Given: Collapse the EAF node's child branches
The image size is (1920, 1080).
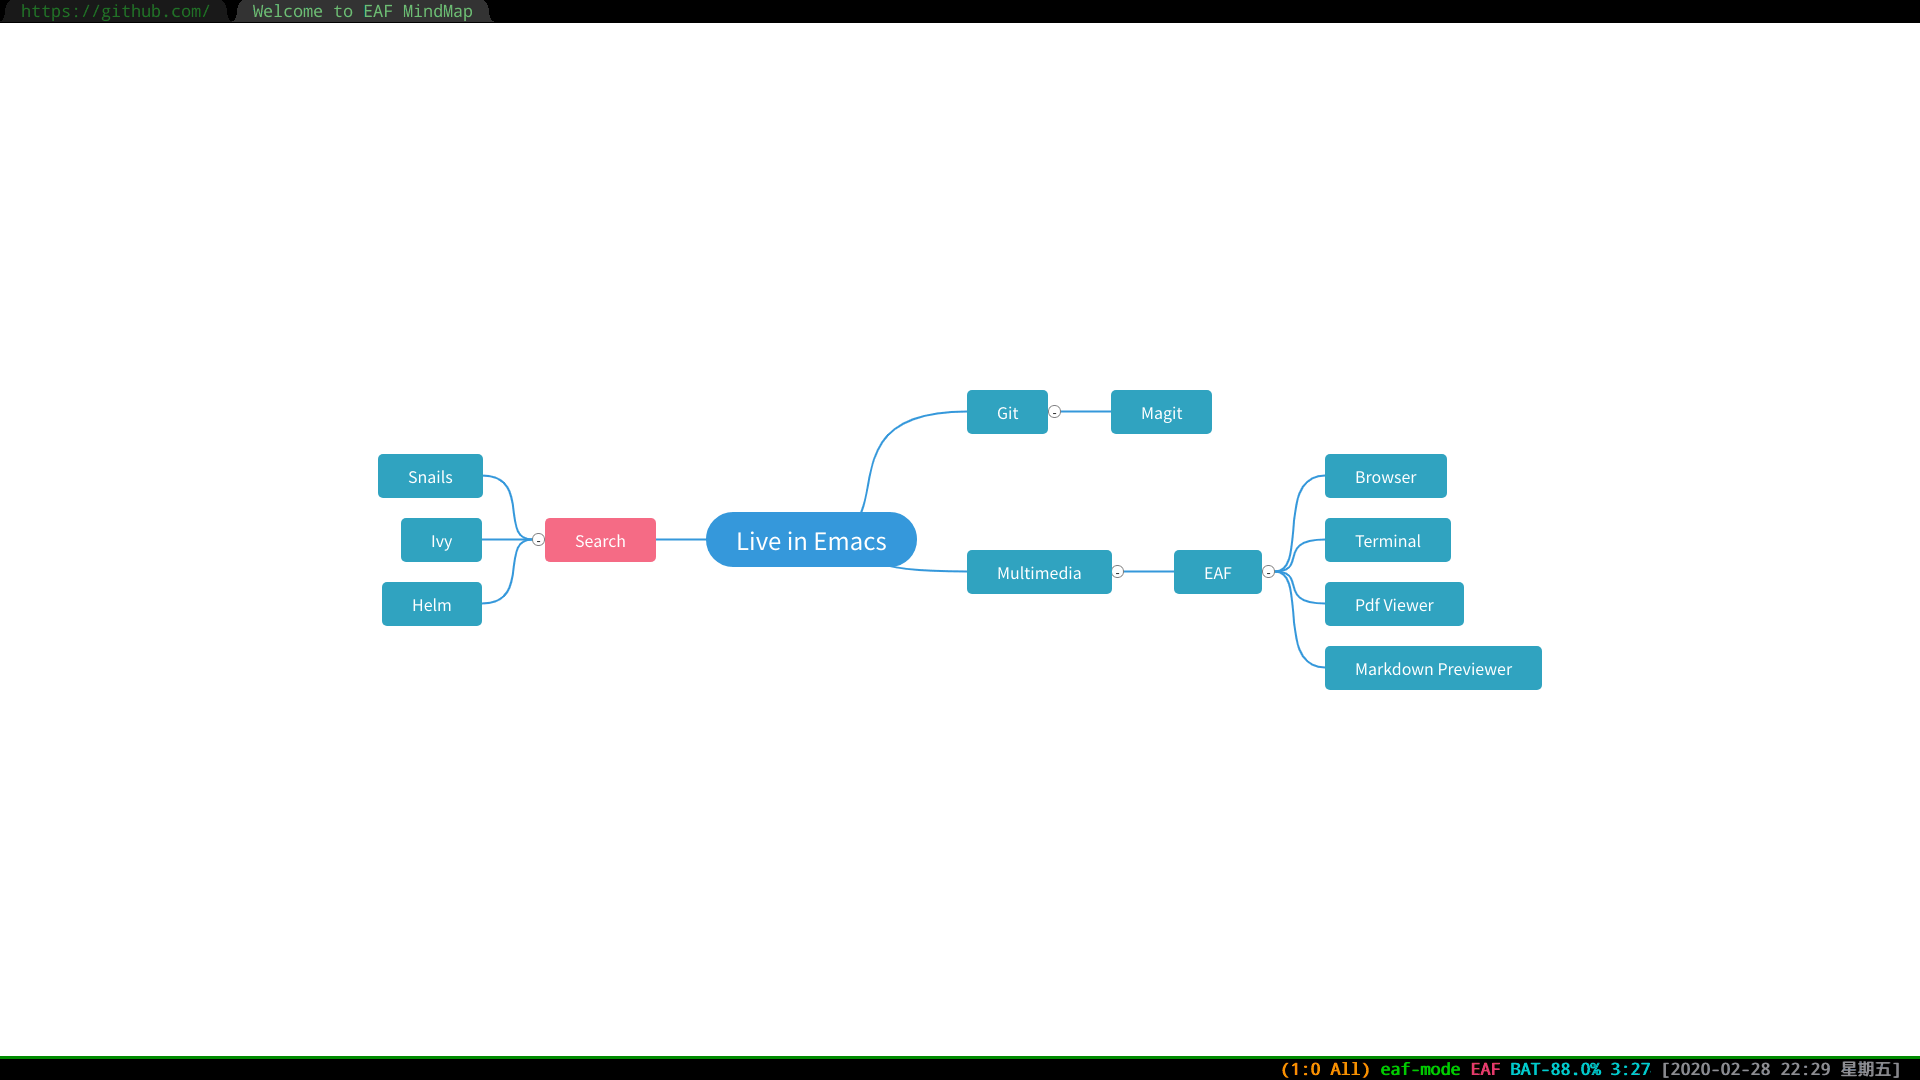Looking at the screenshot, I should click(x=1268, y=572).
